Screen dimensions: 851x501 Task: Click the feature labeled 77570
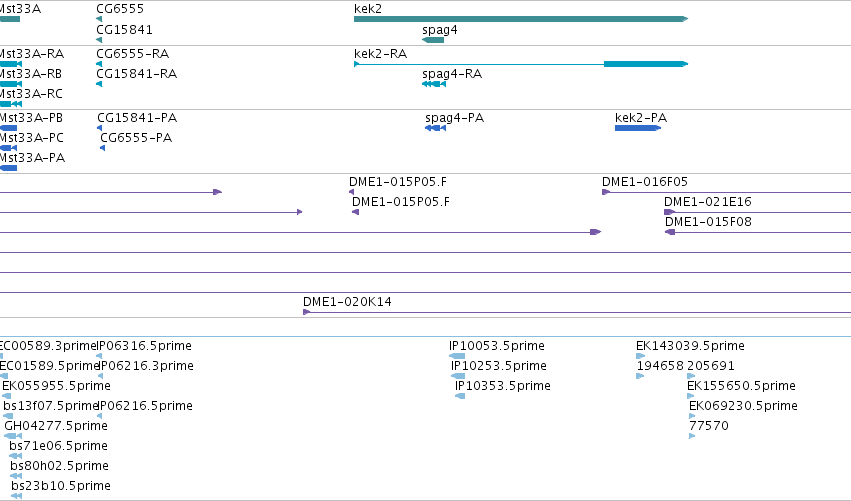coord(693,436)
